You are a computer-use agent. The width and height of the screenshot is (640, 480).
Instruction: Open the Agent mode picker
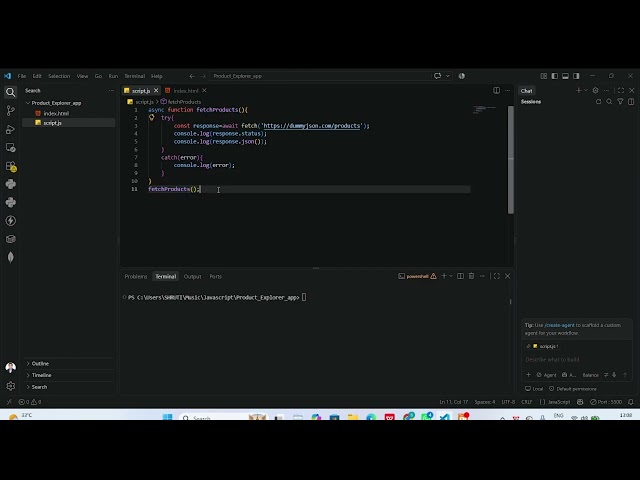[x=546, y=375]
